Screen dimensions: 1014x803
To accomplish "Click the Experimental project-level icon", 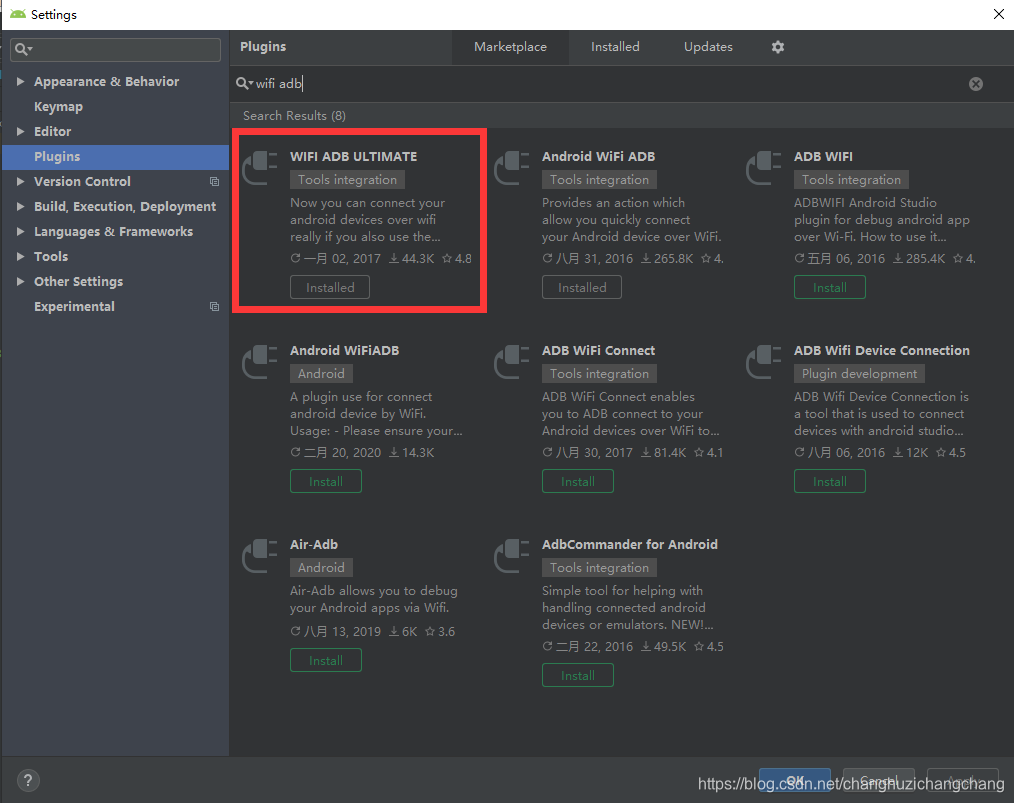I will tap(214, 306).
